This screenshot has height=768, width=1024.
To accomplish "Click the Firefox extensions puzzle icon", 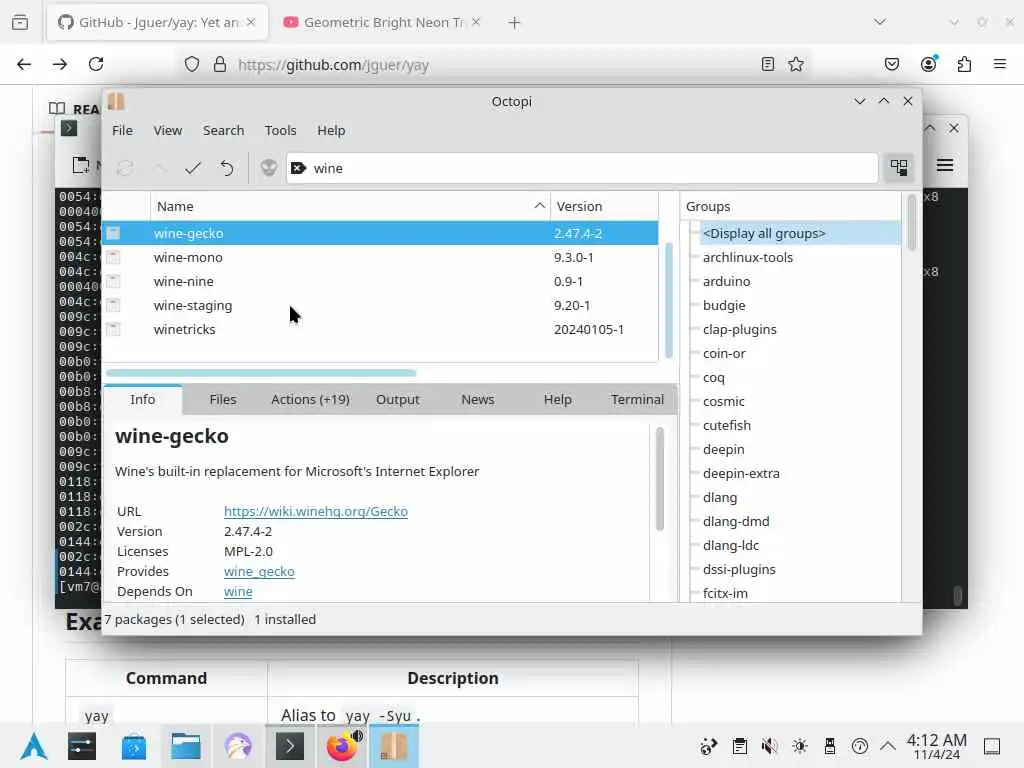I will point(964,64).
